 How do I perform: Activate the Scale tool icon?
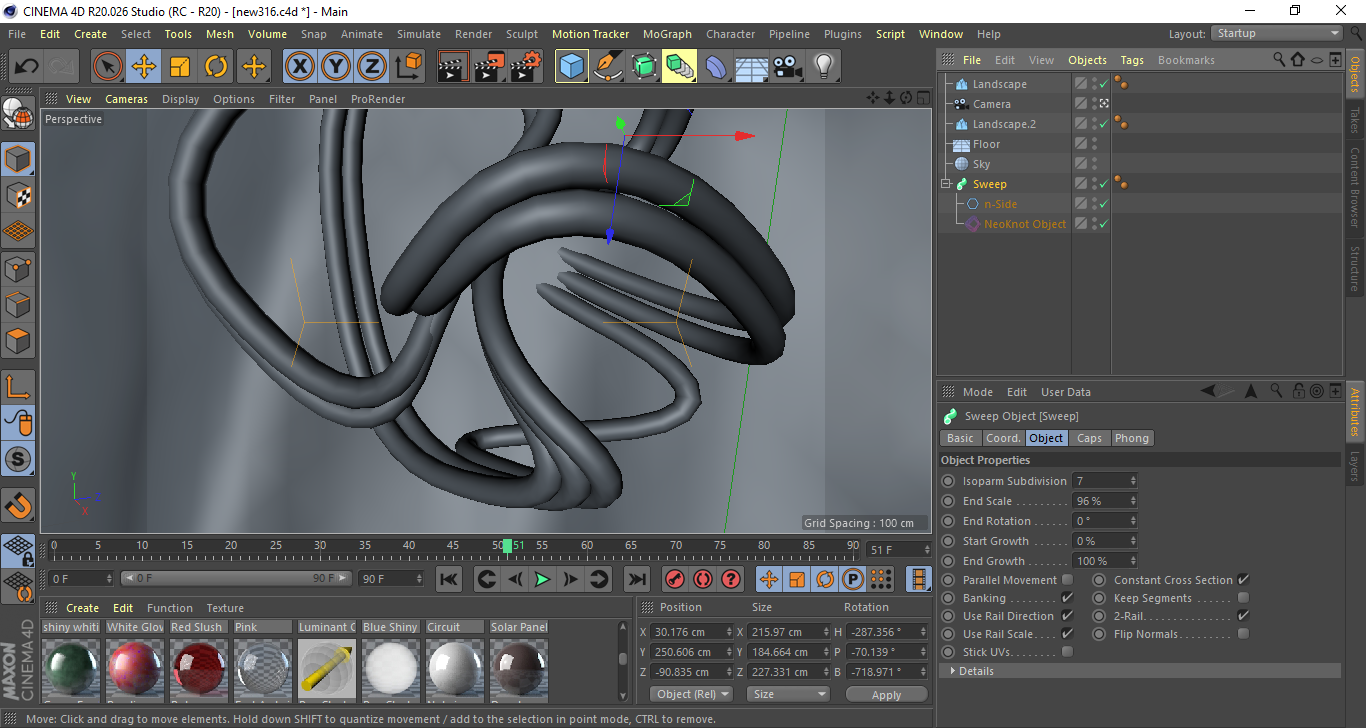pyautogui.click(x=180, y=67)
